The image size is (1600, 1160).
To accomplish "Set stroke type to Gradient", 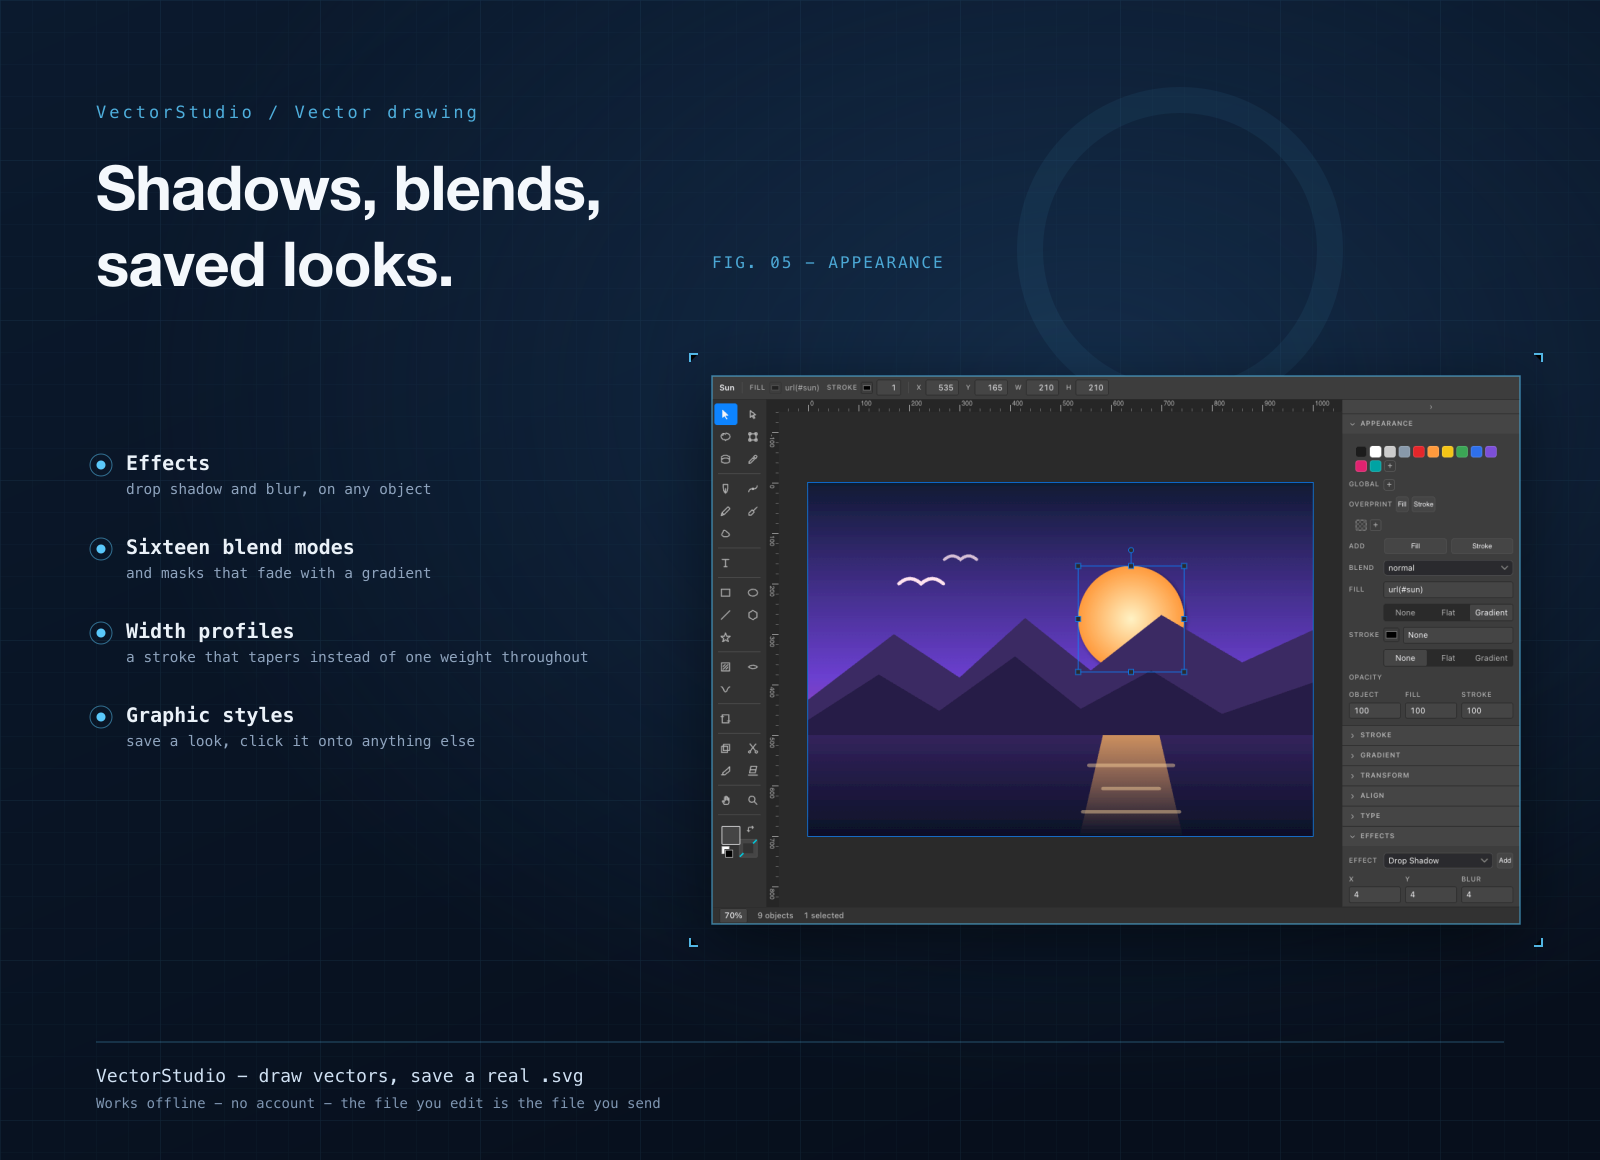I will (x=1491, y=658).
